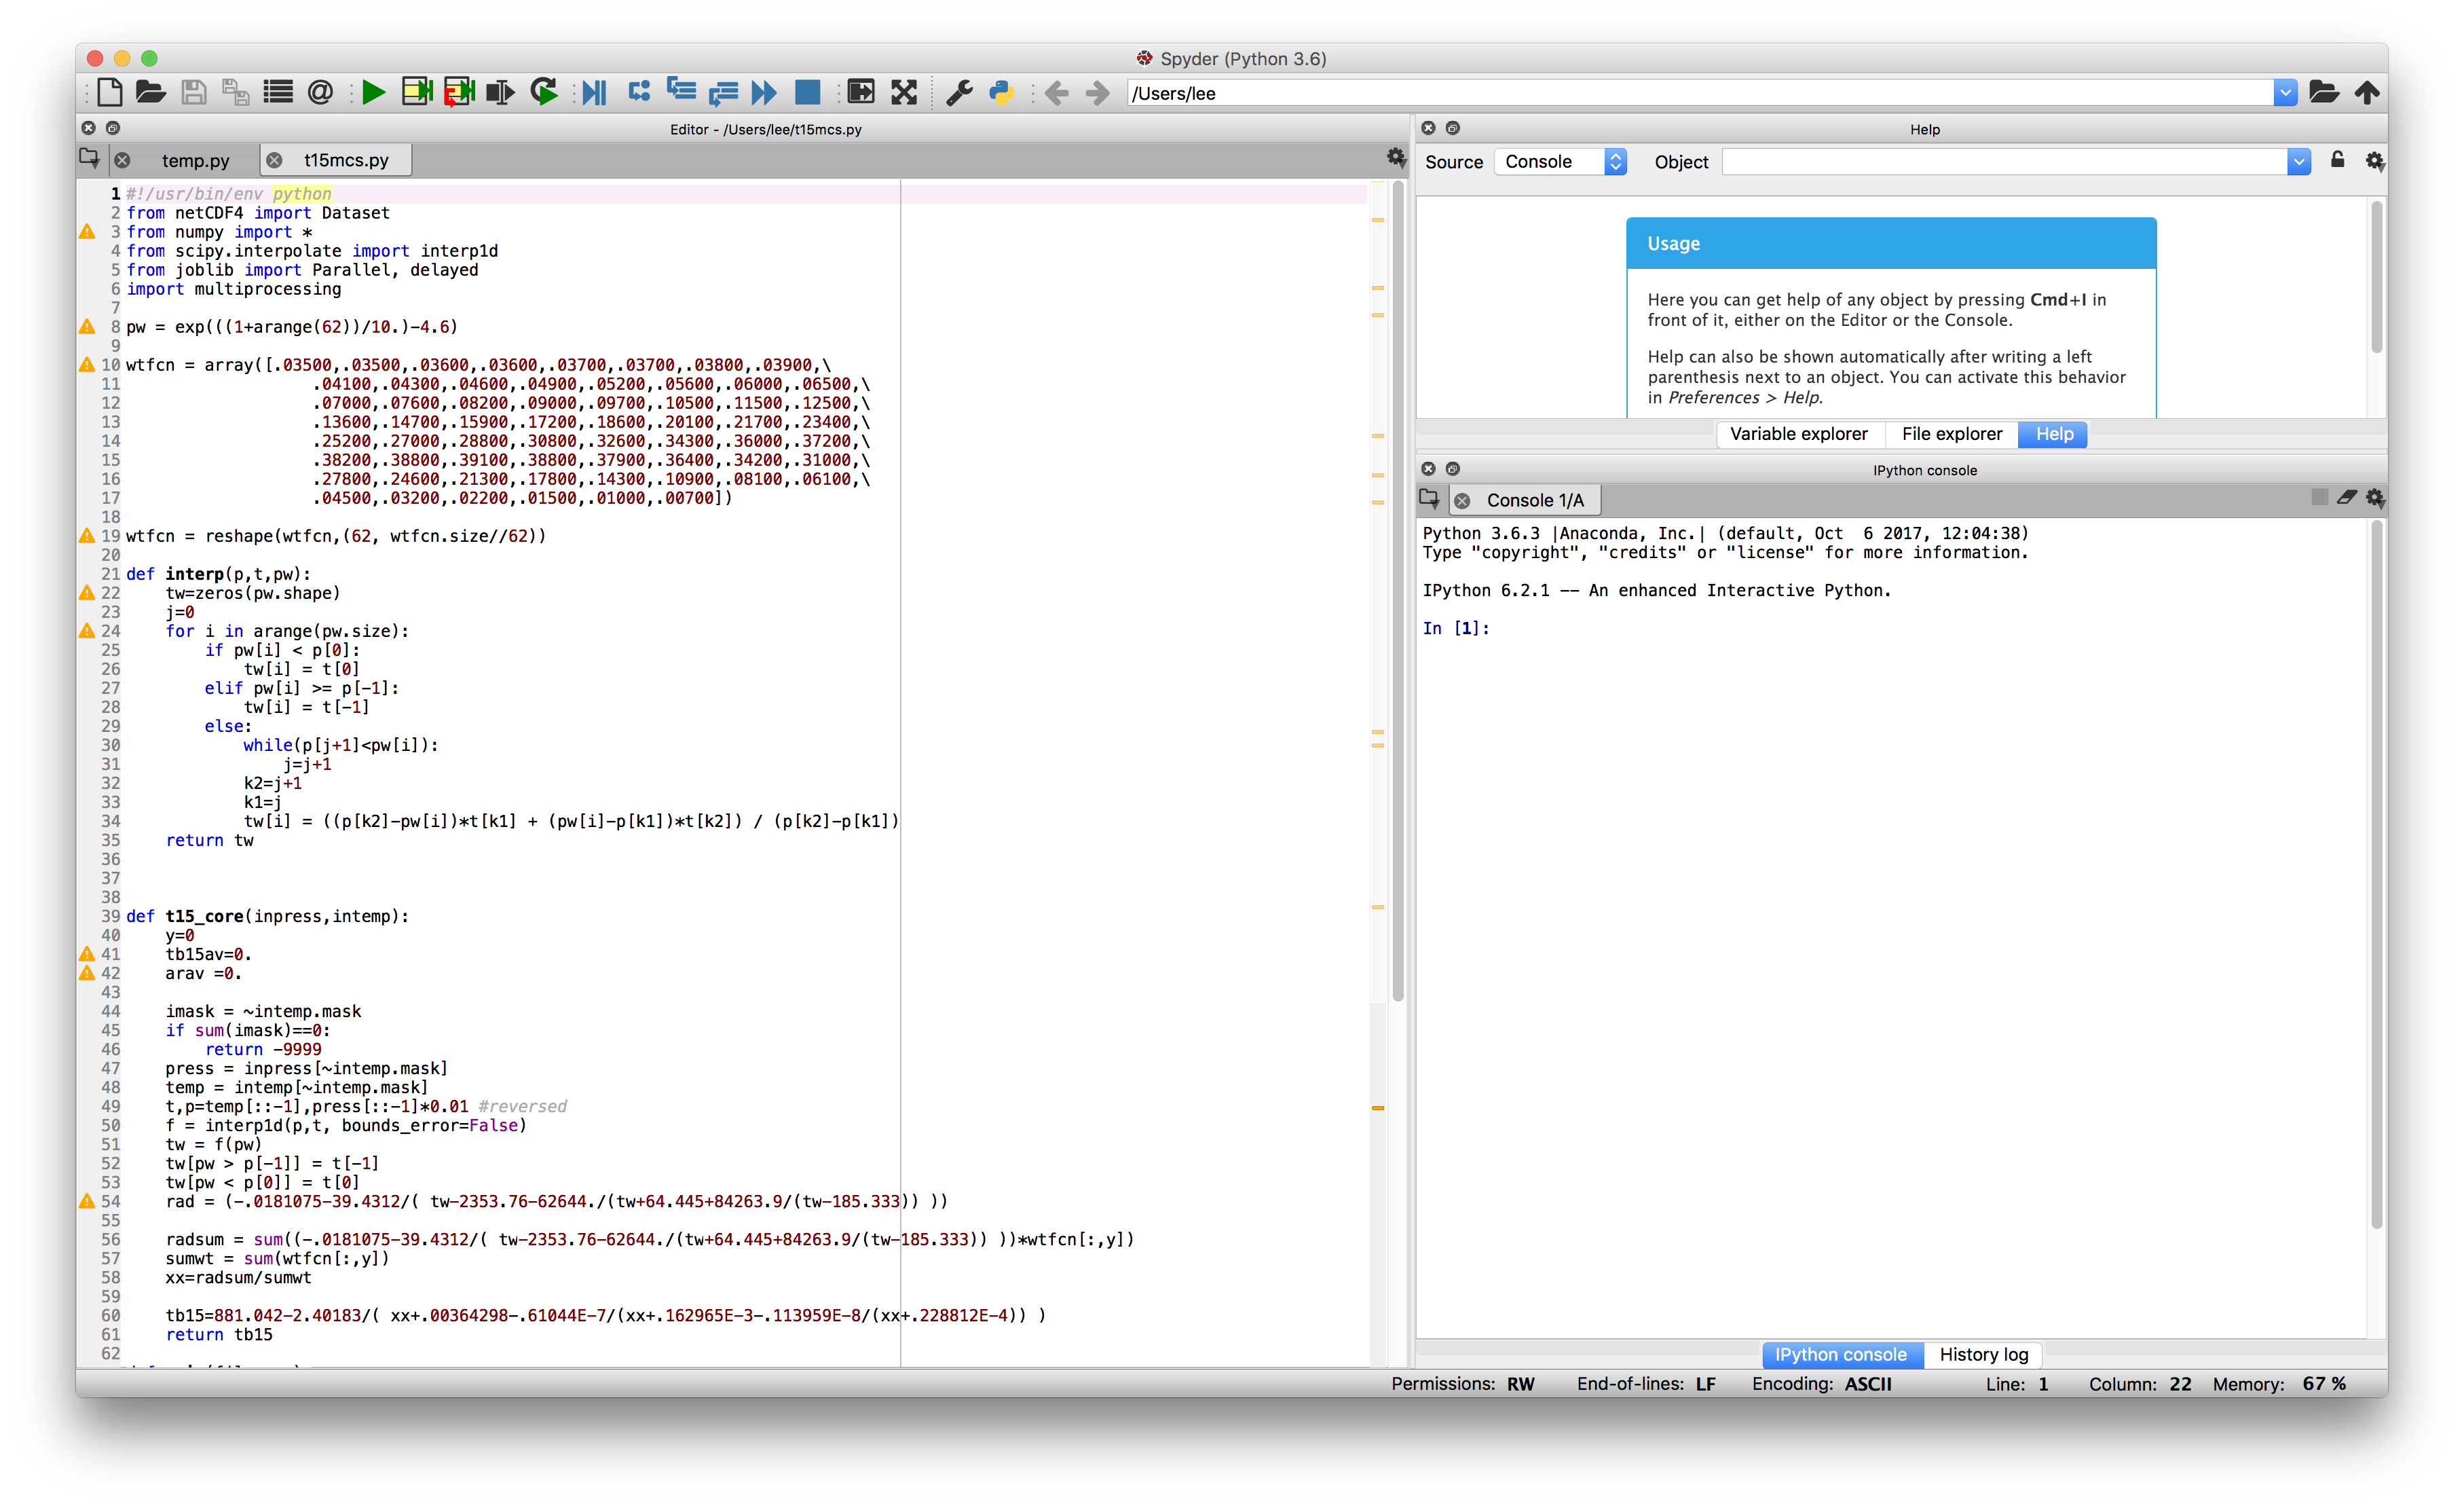The height and width of the screenshot is (1506, 2464).
Task: Maximize the current pane
Action: pyautogui.click(x=861, y=93)
